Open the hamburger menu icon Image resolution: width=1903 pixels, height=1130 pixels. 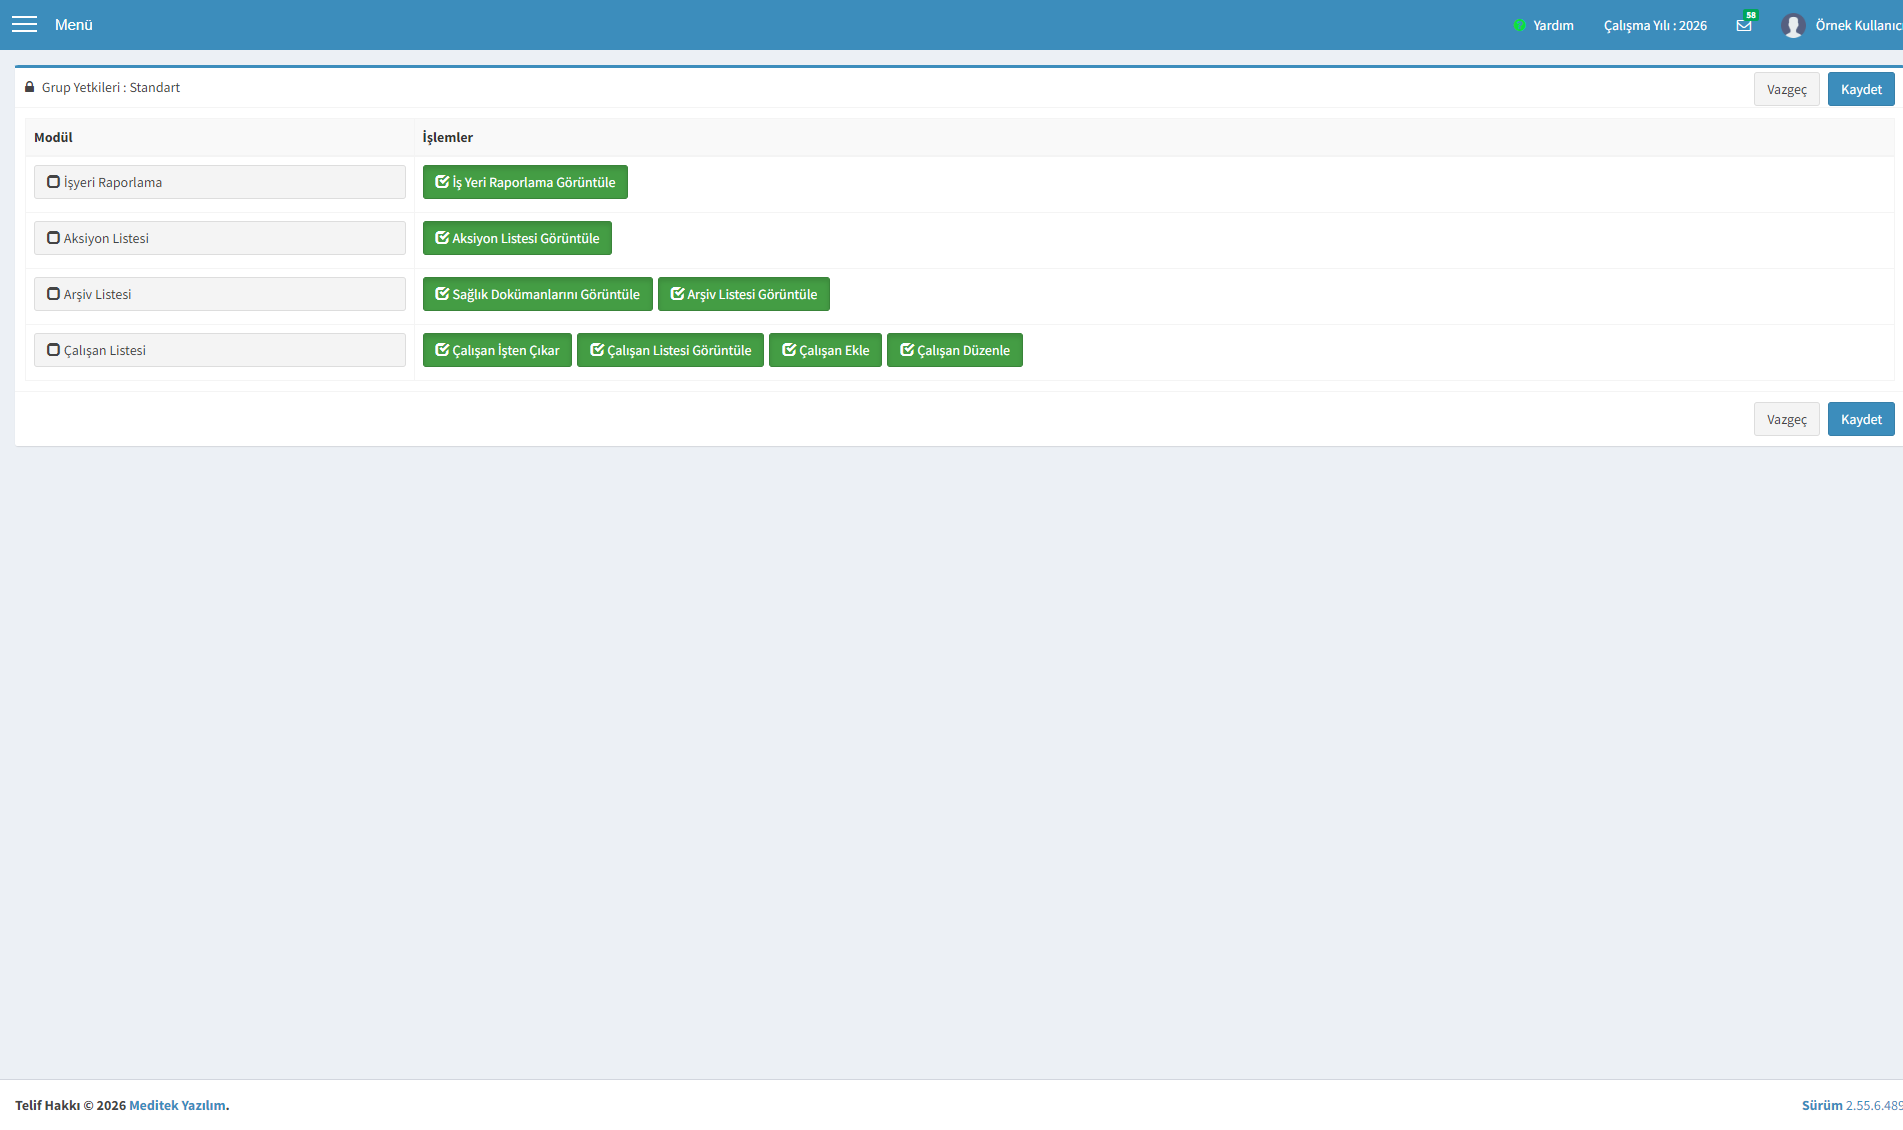[24, 24]
